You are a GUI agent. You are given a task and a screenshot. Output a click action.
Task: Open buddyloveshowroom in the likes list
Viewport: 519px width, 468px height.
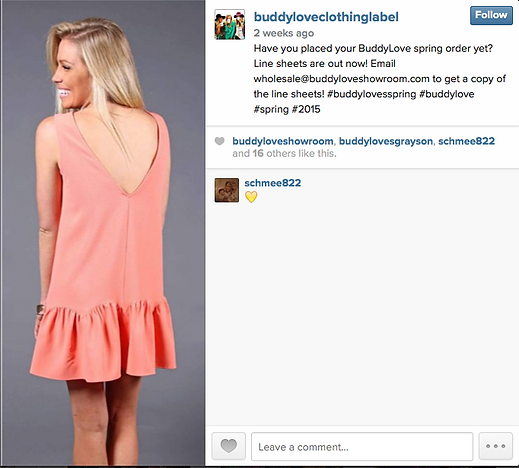(x=283, y=141)
